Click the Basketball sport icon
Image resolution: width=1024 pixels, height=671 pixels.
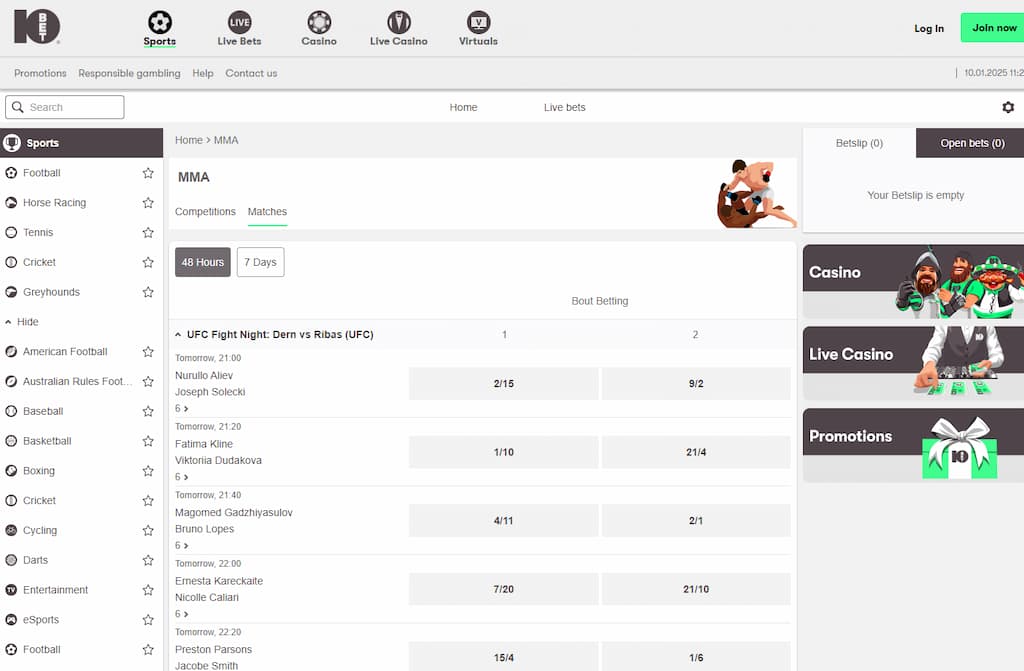point(11,441)
